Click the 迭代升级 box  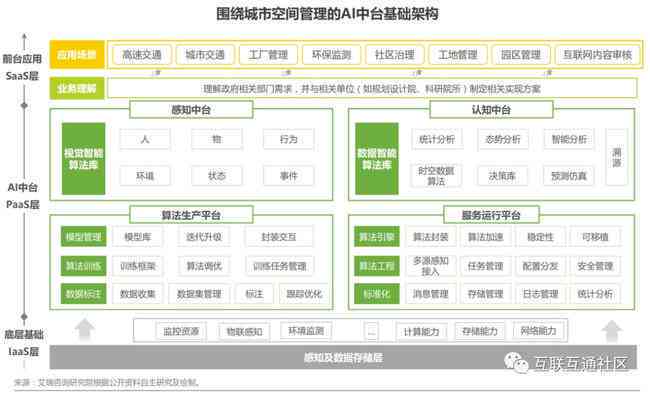pos(204,237)
